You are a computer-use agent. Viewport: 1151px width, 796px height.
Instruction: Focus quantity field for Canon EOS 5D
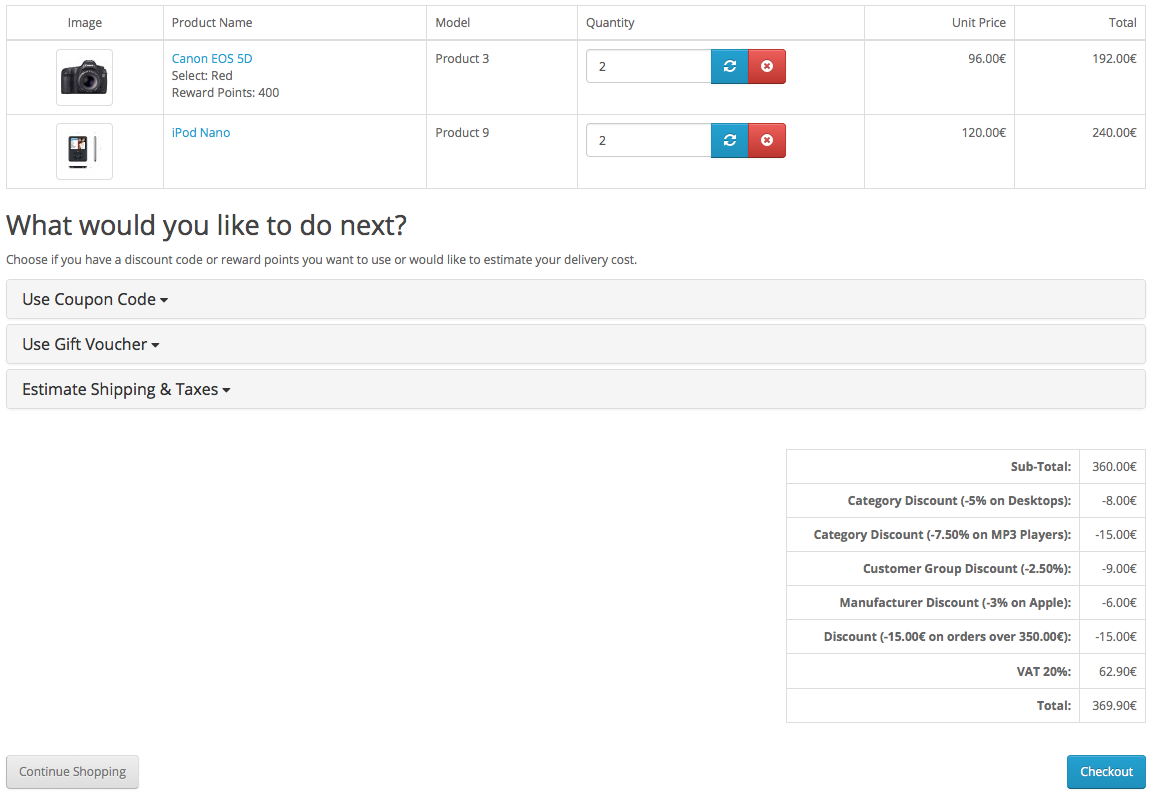649,66
